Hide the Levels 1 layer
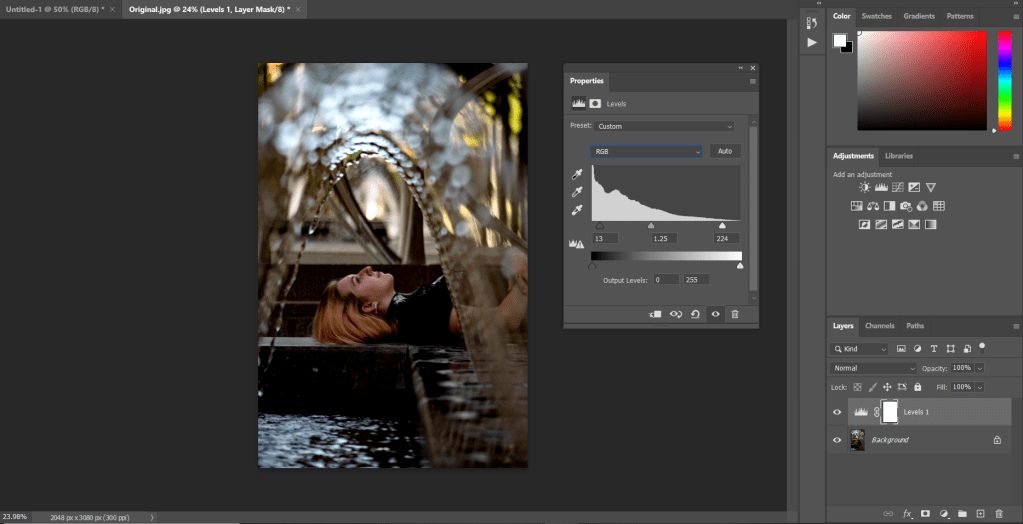Viewport: 1023px width, 524px height. click(837, 412)
